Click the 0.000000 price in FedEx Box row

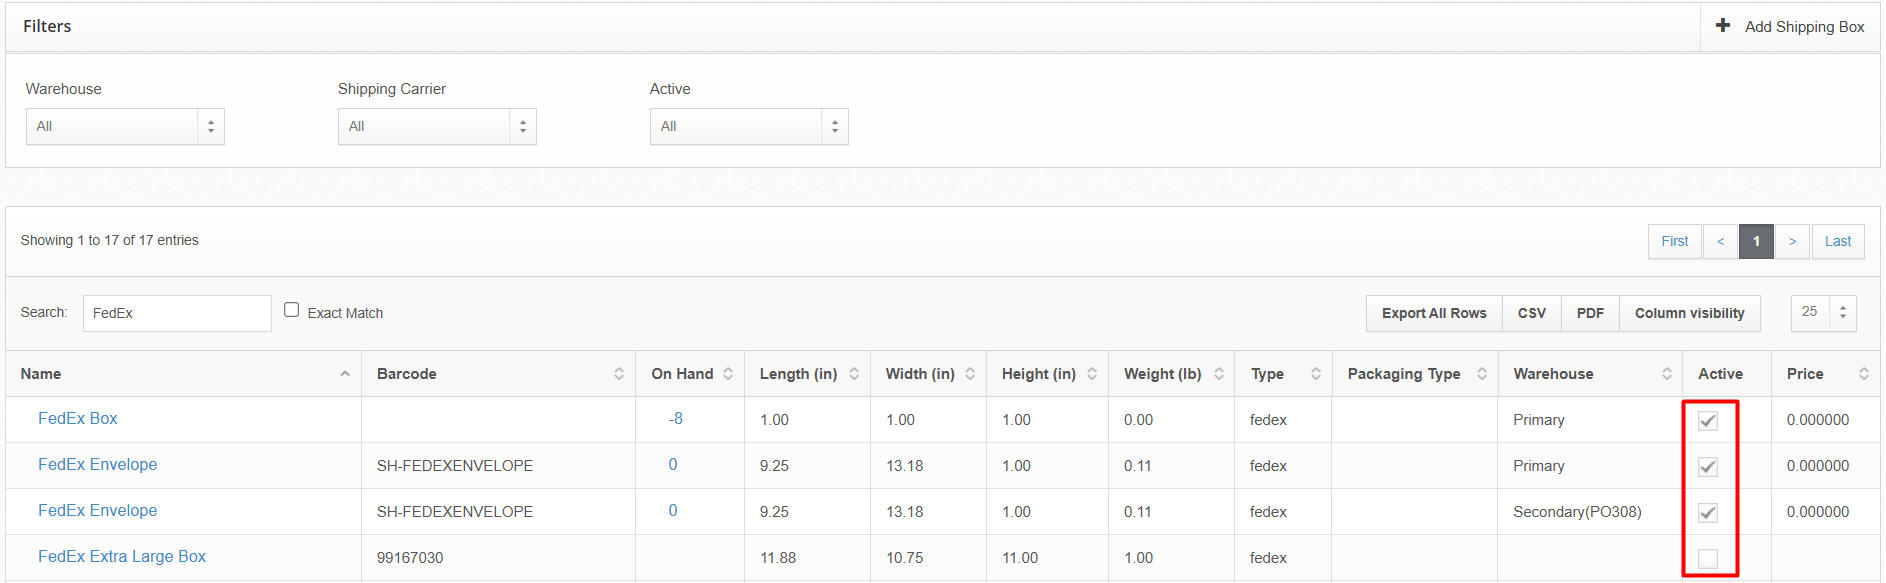[x=1818, y=420]
